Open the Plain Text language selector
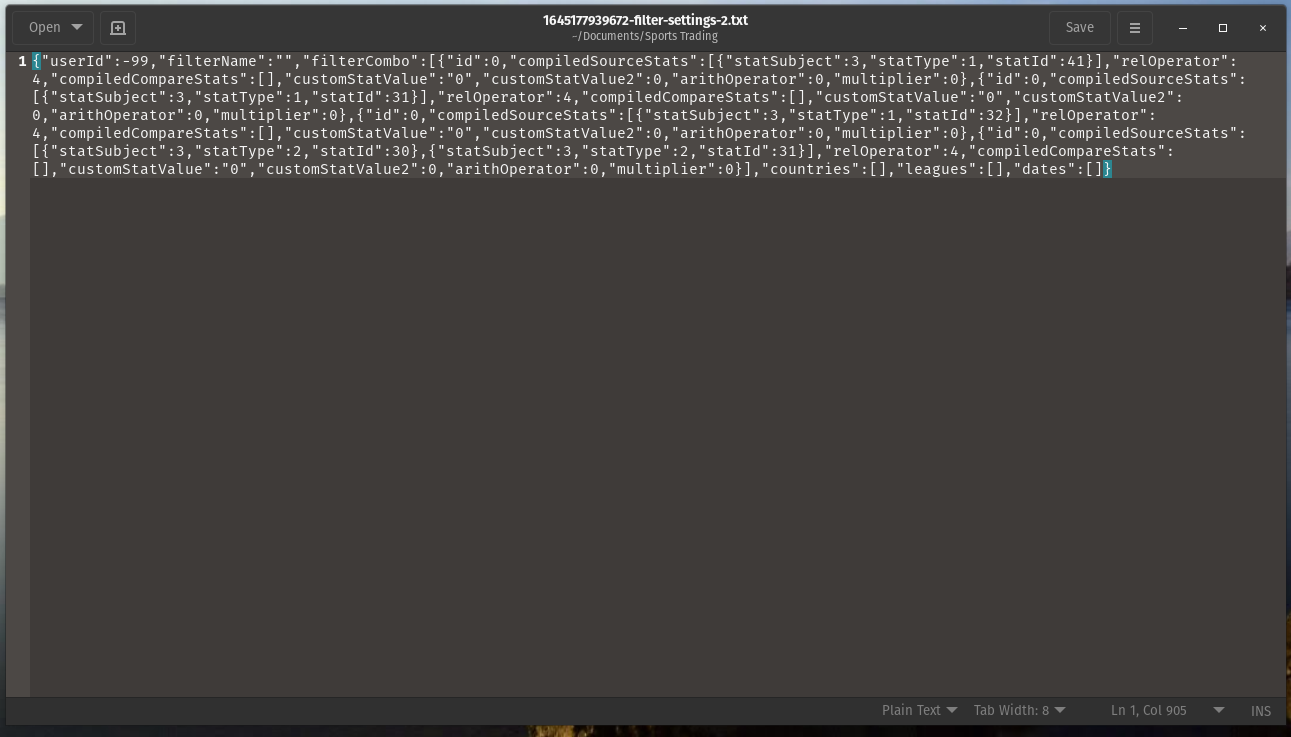Screen dimensions: 1291x737 (919, 710)
